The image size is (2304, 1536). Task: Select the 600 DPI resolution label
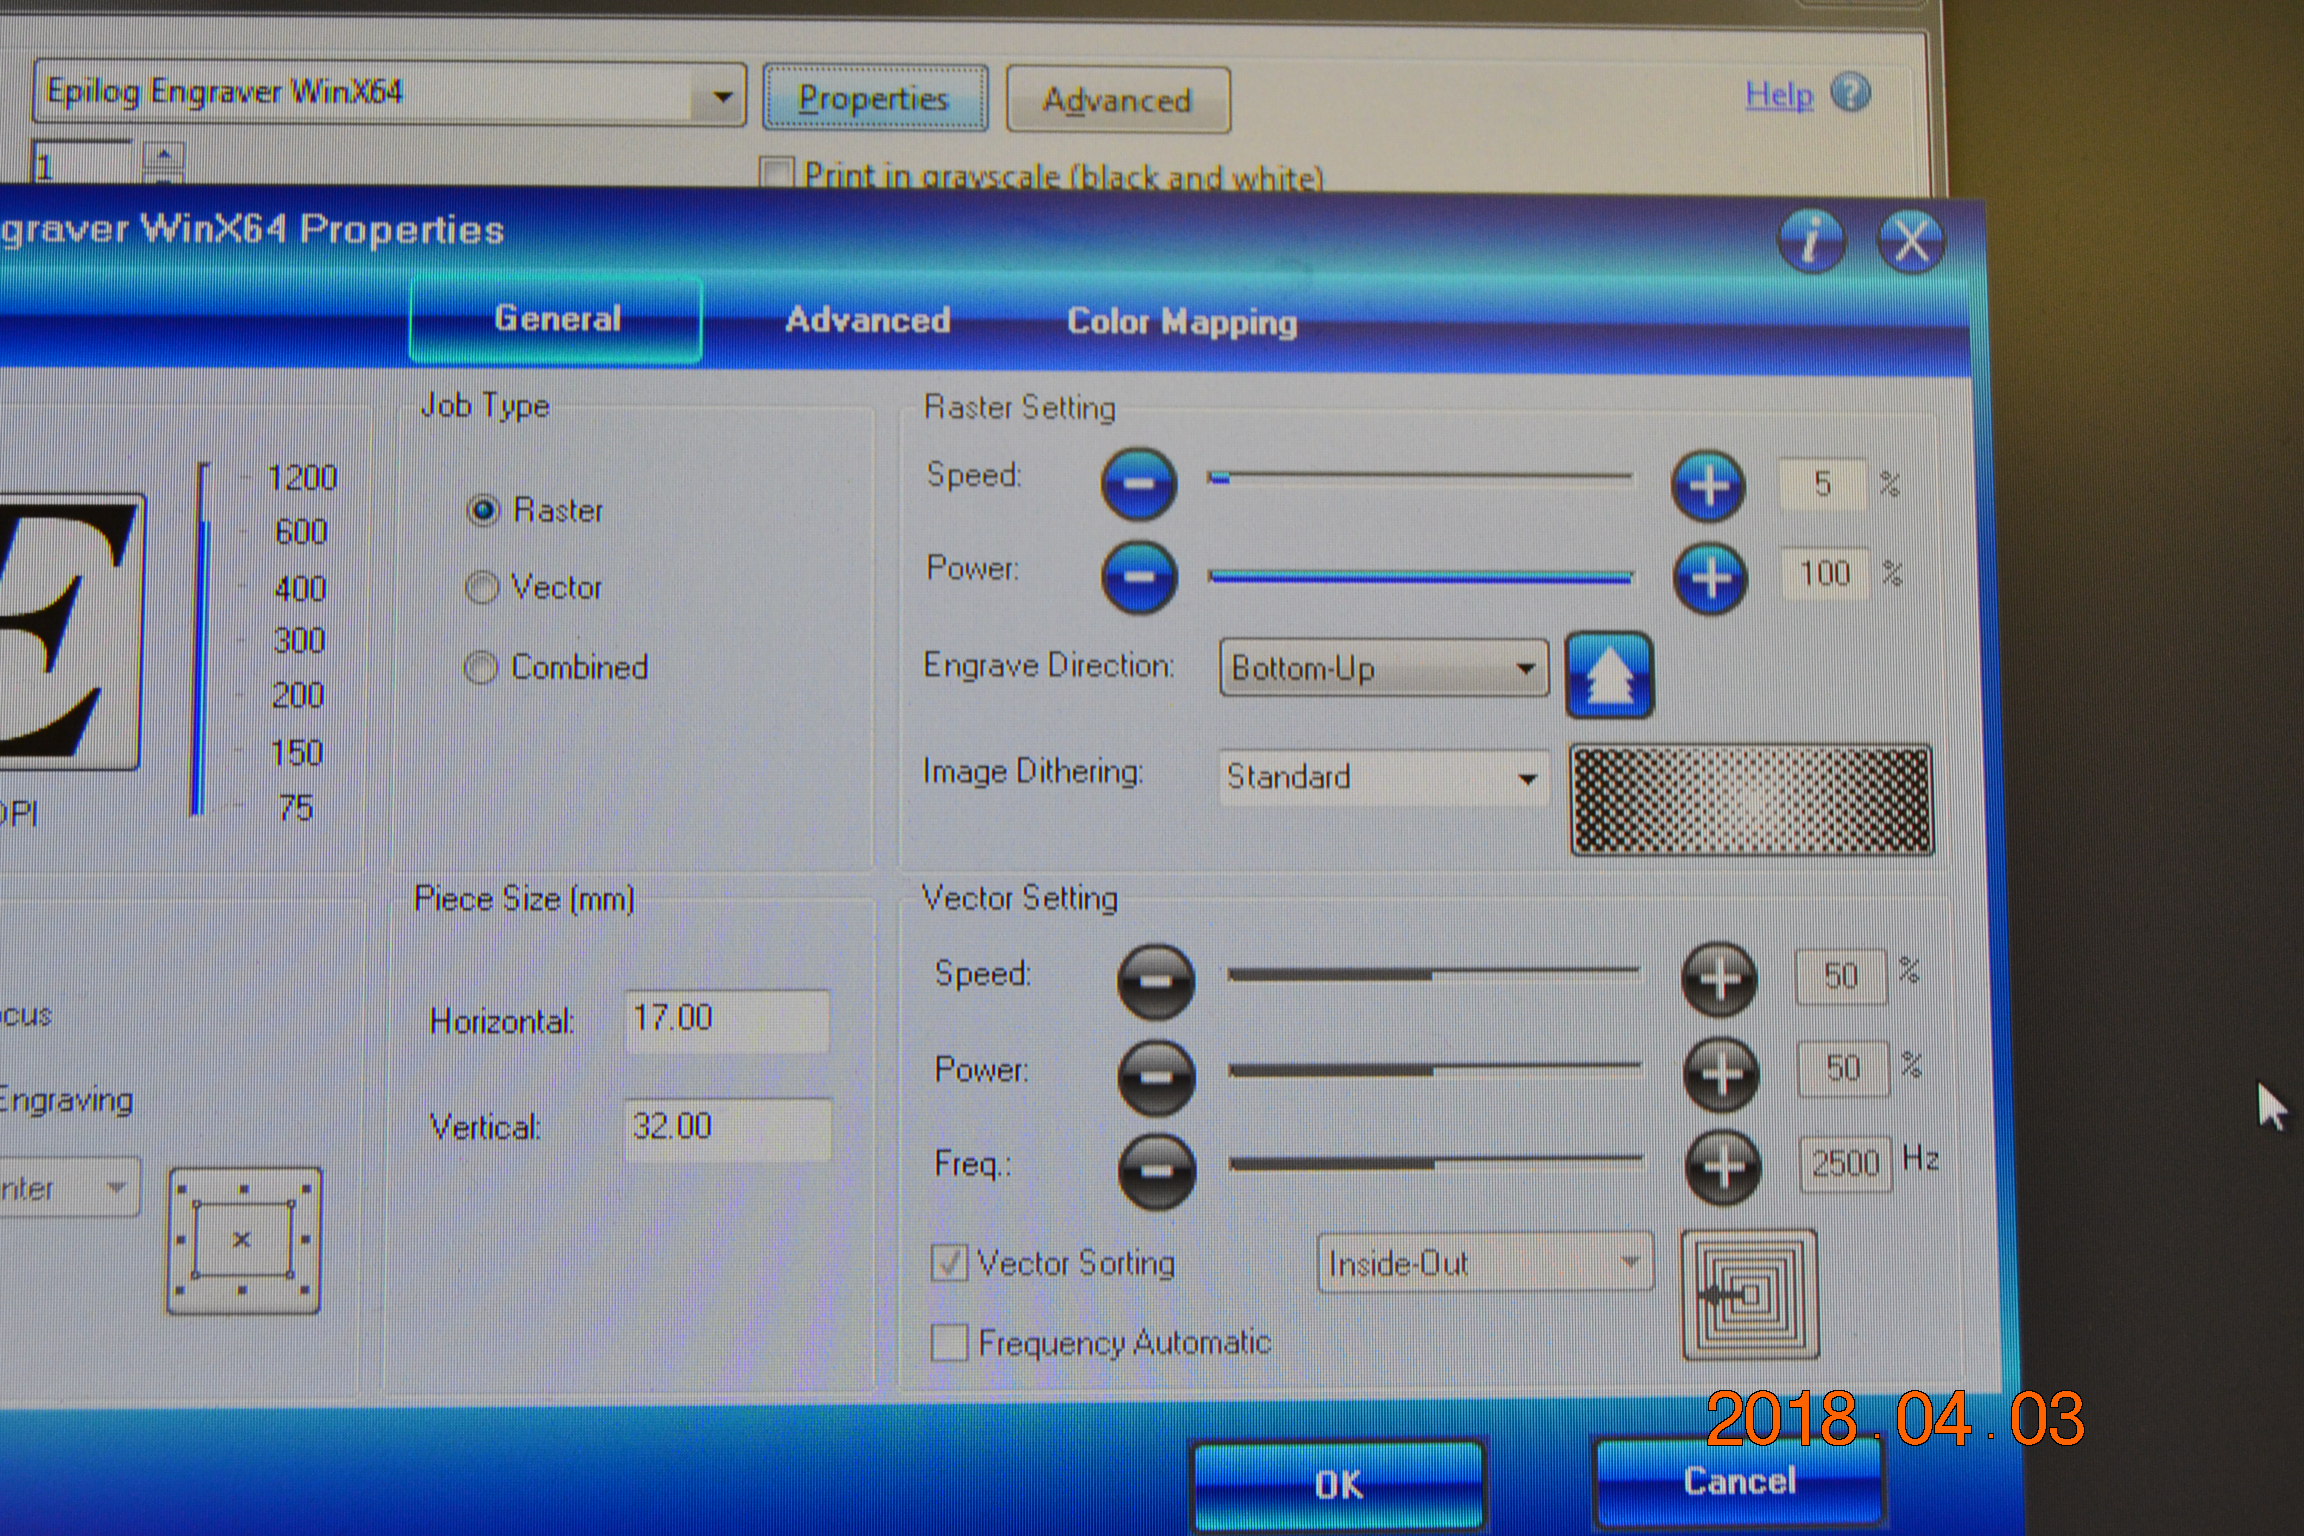click(x=301, y=532)
